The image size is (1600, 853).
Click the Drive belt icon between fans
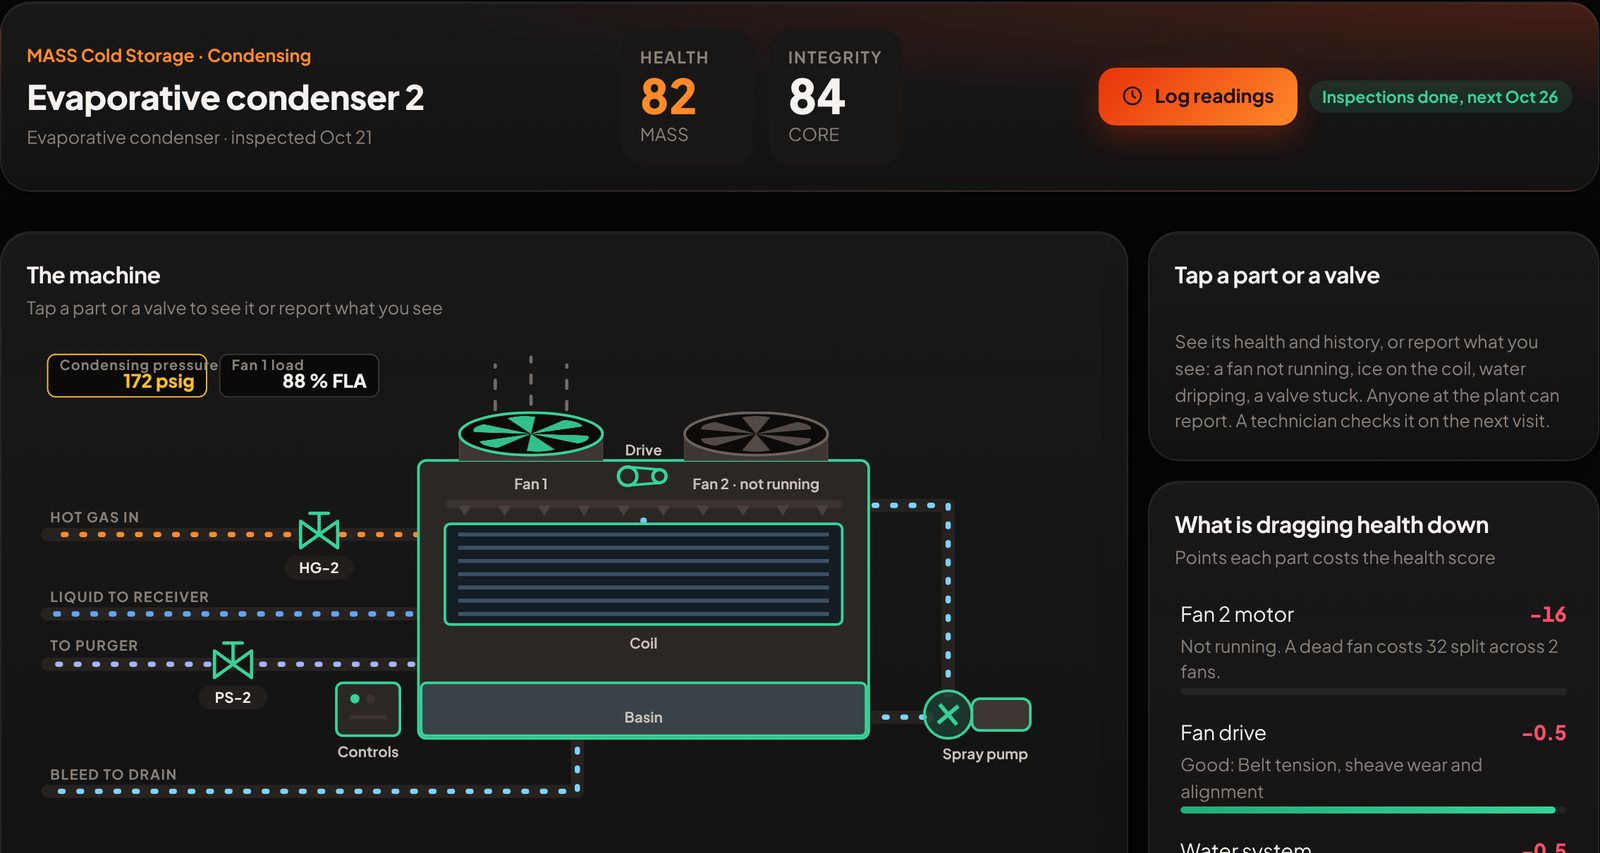(642, 476)
